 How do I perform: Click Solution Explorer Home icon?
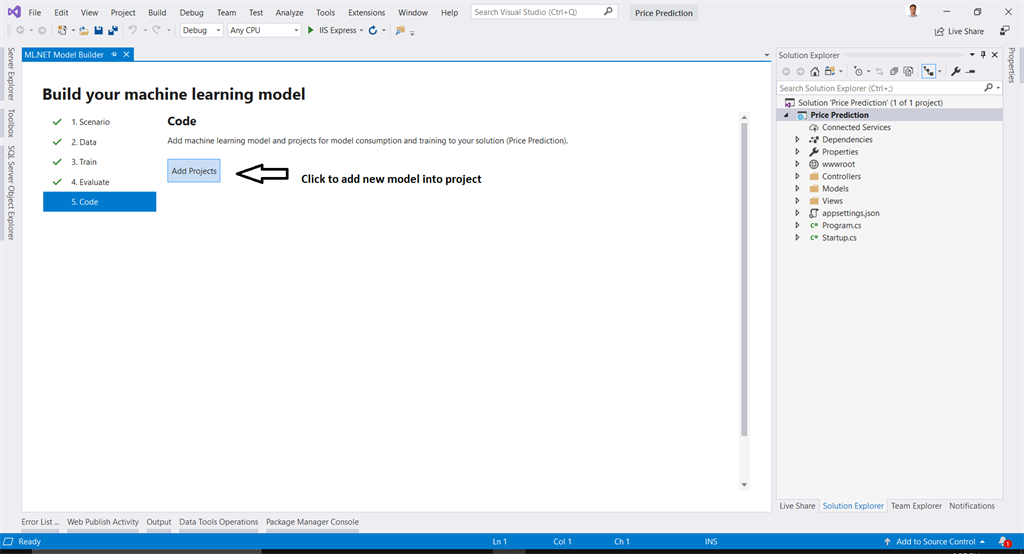(814, 71)
